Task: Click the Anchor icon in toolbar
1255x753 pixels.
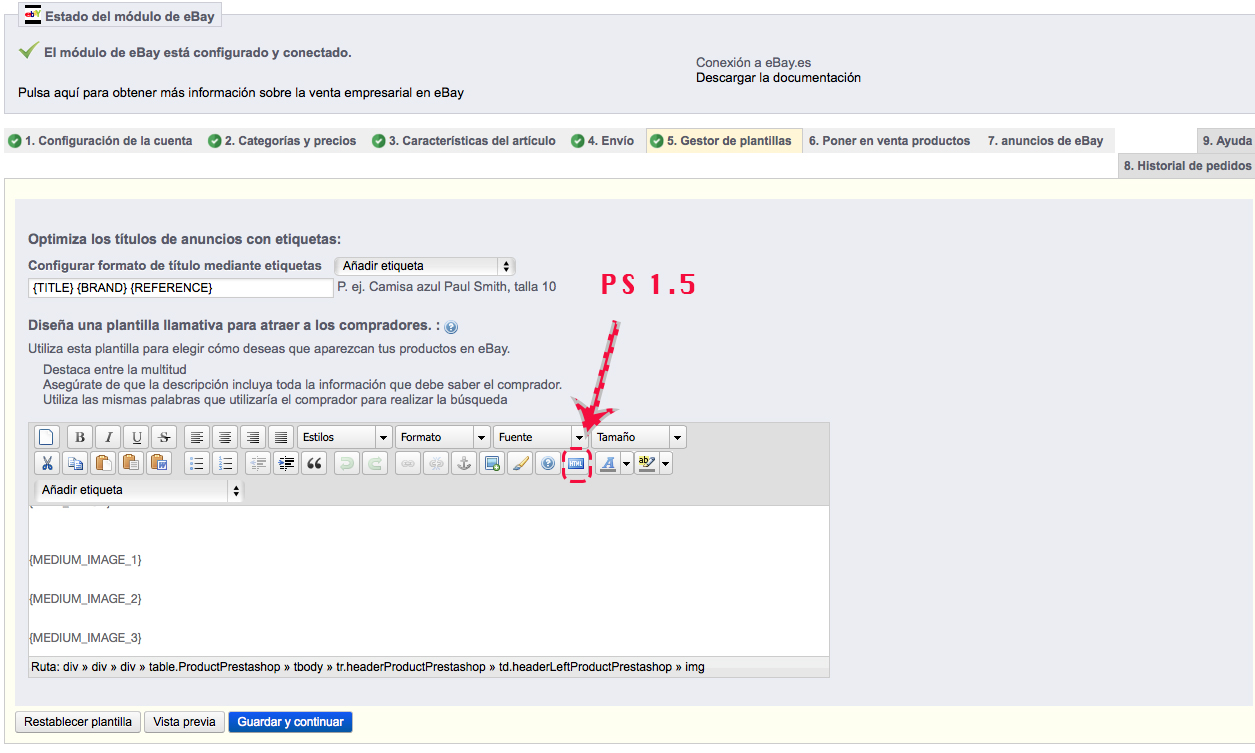Action: click(x=463, y=463)
